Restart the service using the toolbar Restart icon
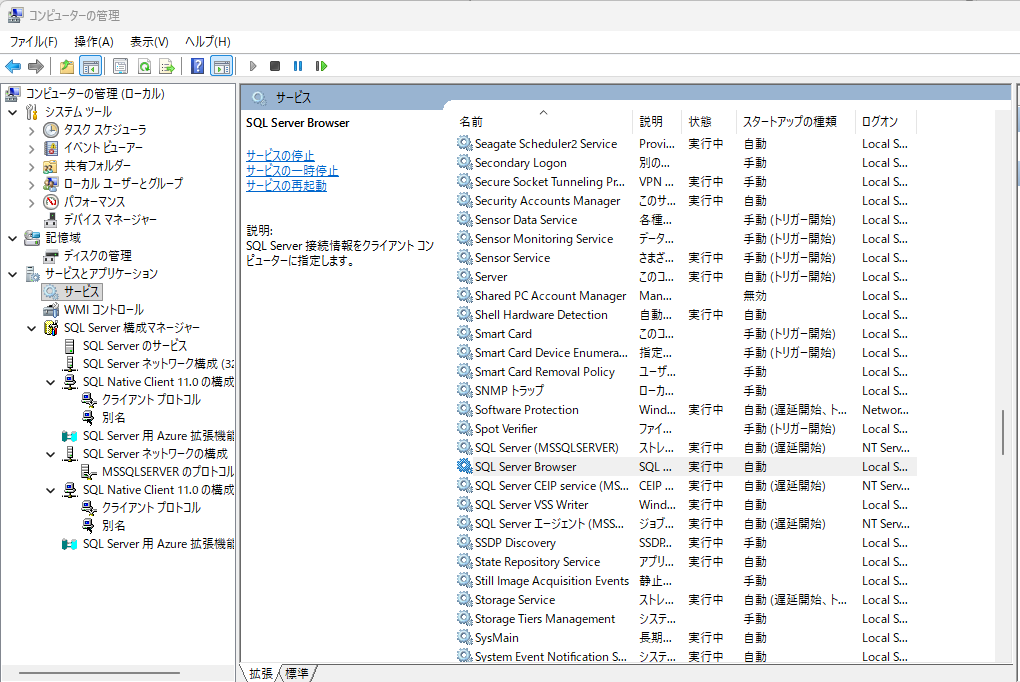The width and height of the screenshot is (1020, 682). 321,66
